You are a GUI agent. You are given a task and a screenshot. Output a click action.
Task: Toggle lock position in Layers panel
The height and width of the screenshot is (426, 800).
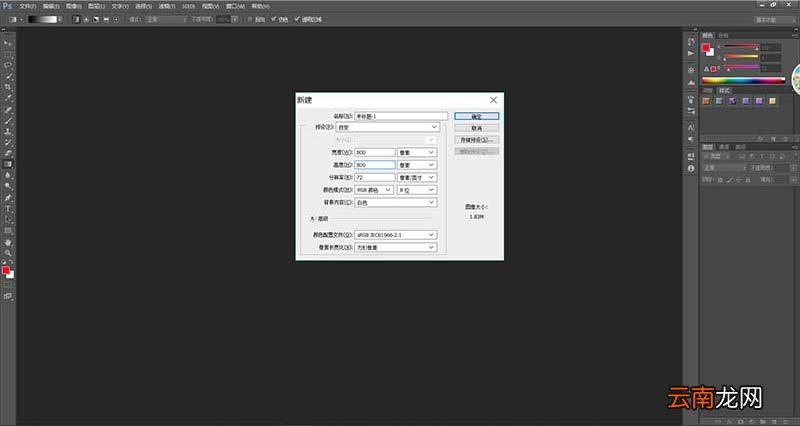coord(739,180)
